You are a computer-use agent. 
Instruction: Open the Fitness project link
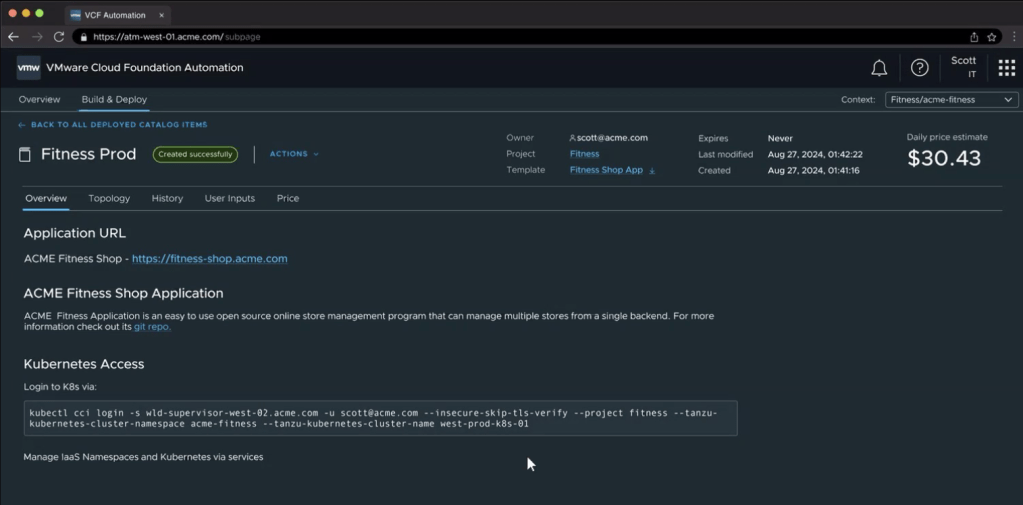tap(584, 154)
